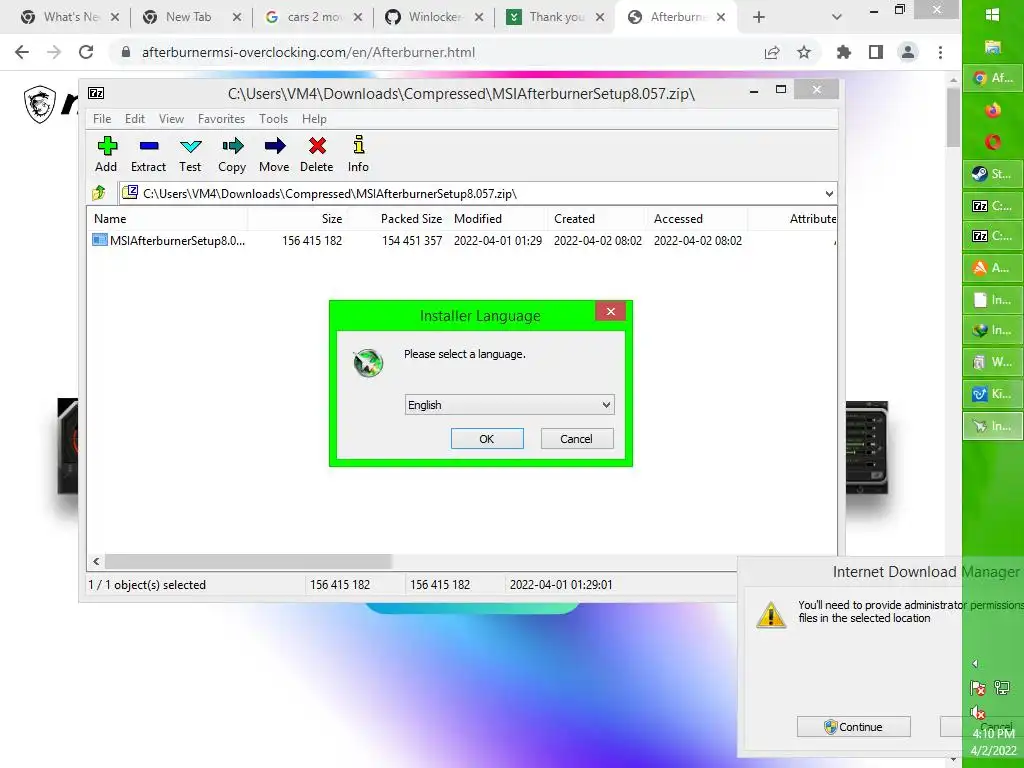The image size is (1024, 768).
Task: Click the share page icon in Chrome
Action: point(772,52)
